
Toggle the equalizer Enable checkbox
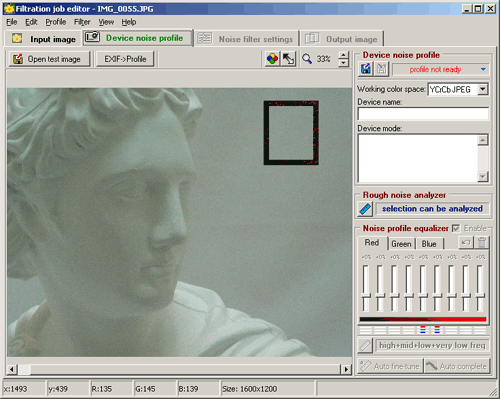click(455, 228)
